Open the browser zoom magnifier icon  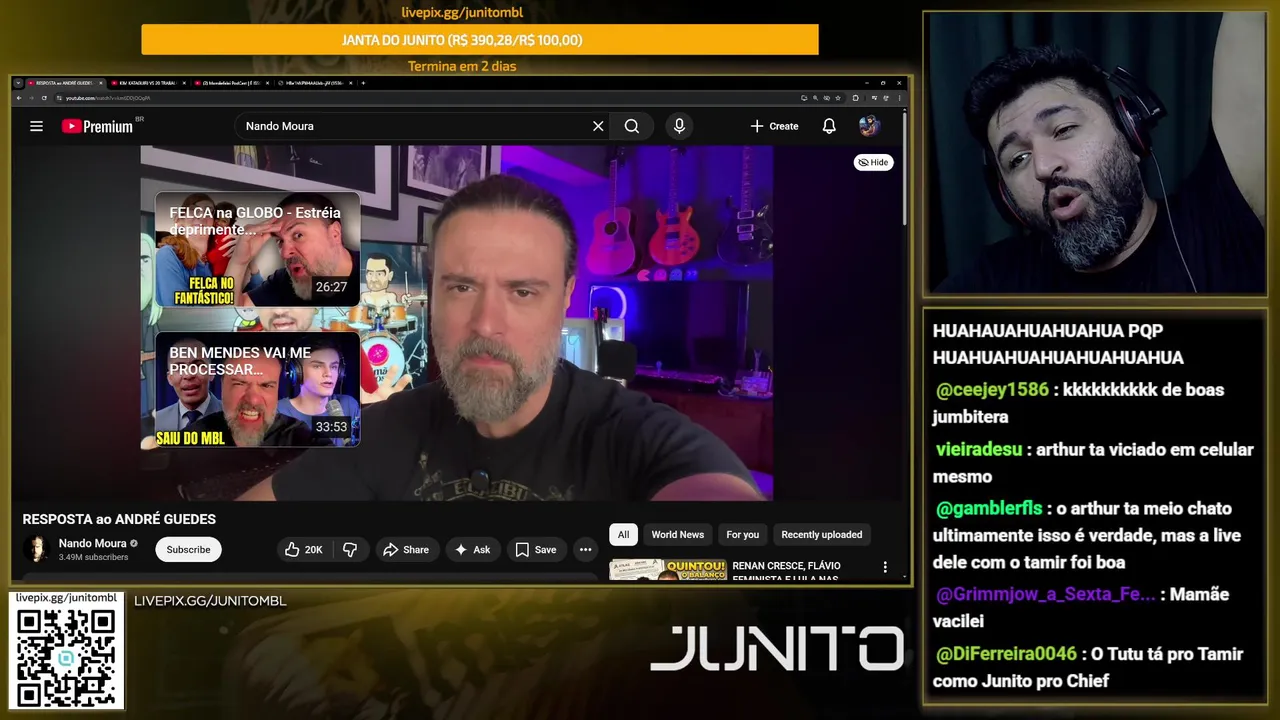(815, 98)
